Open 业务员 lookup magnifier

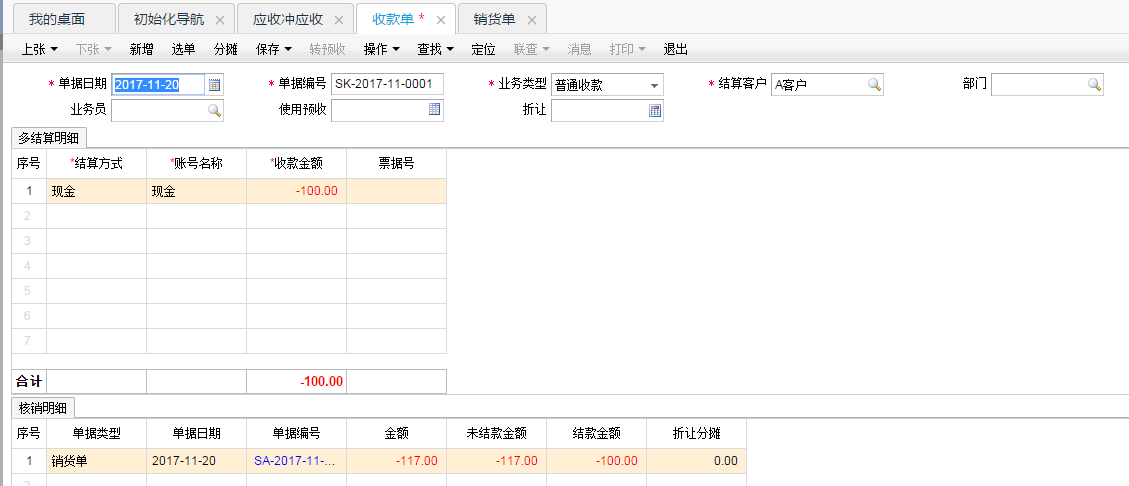tap(214, 110)
